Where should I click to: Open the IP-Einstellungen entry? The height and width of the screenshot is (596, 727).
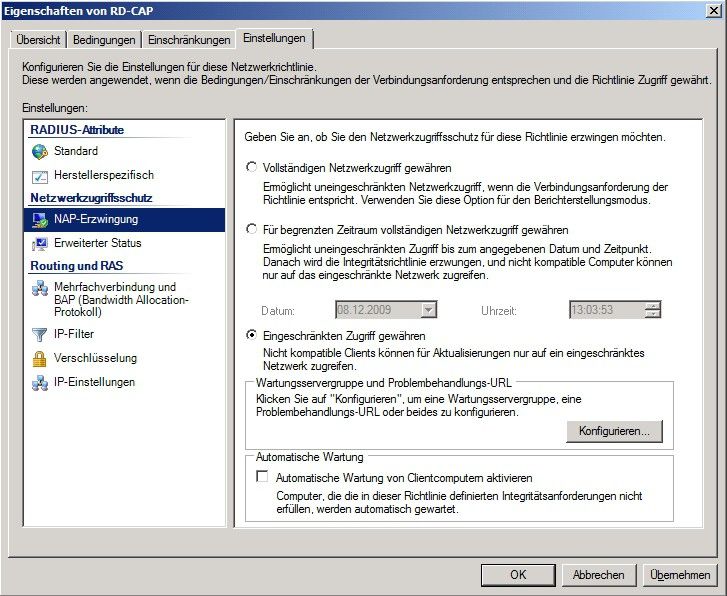point(124,382)
